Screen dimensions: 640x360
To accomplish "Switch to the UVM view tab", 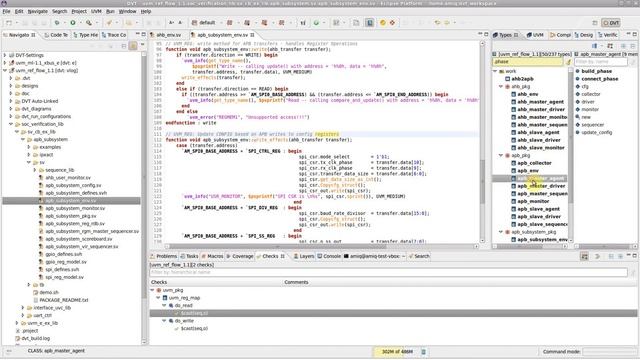I will (535, 35).
